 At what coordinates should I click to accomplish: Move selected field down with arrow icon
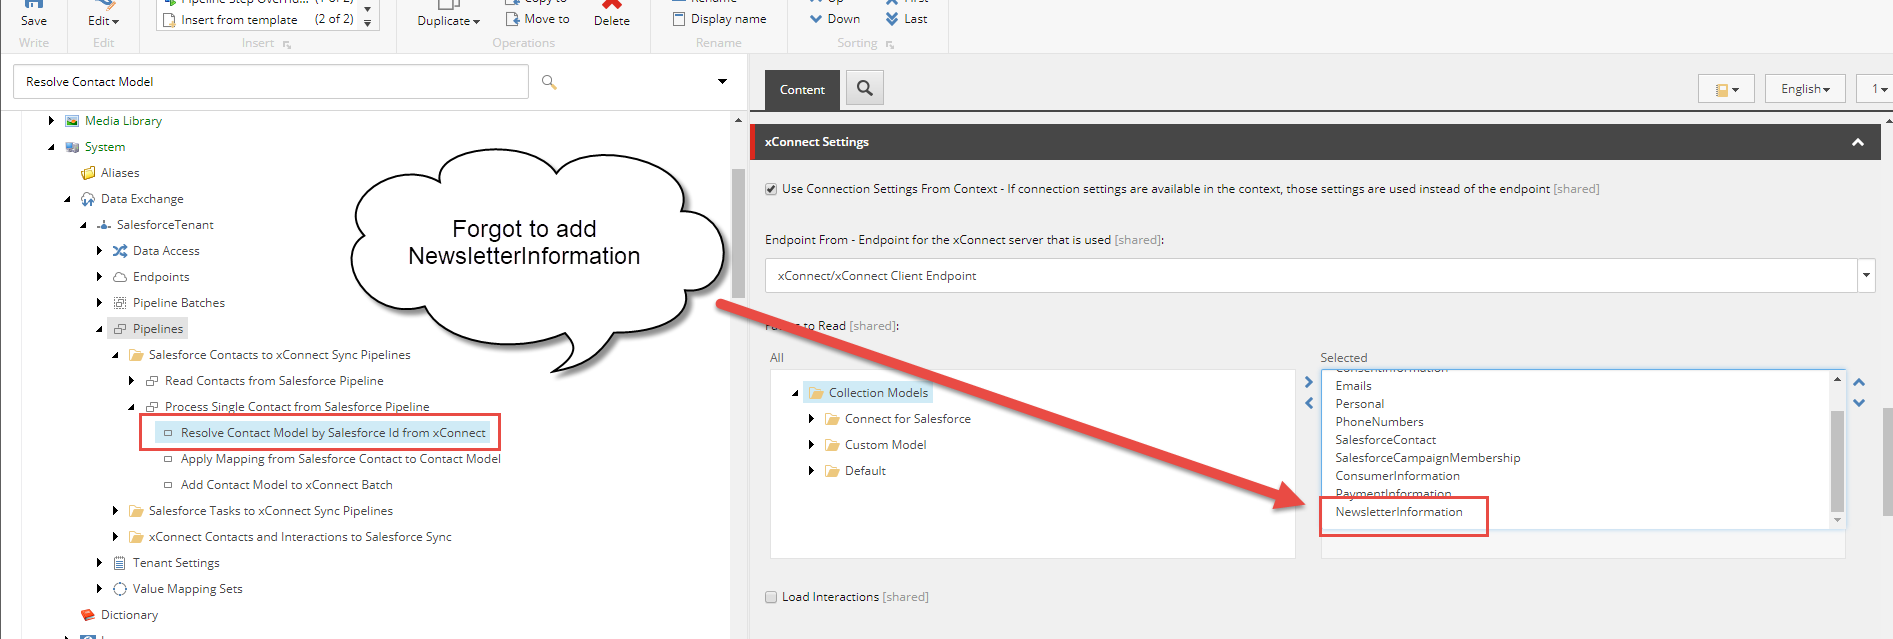[1859, 403]
